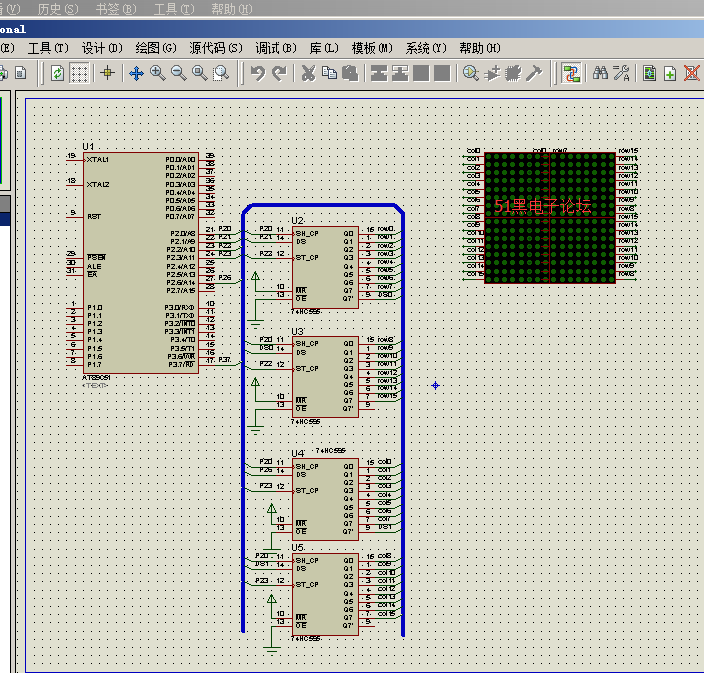Open the Design Explorer icon
Image resolution: width=704 pixels, height=673 pixels.
(649, 73)
